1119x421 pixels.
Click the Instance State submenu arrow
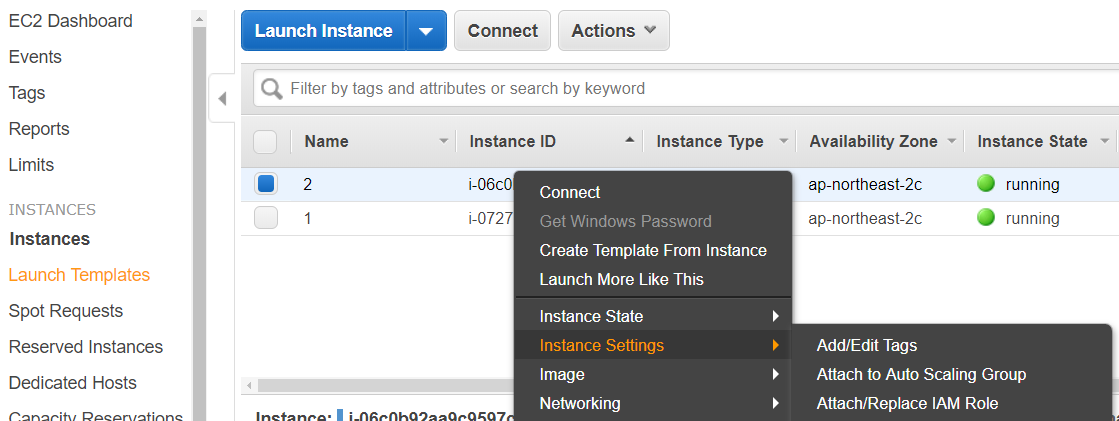pyautogui.click(x=775, y=316)
